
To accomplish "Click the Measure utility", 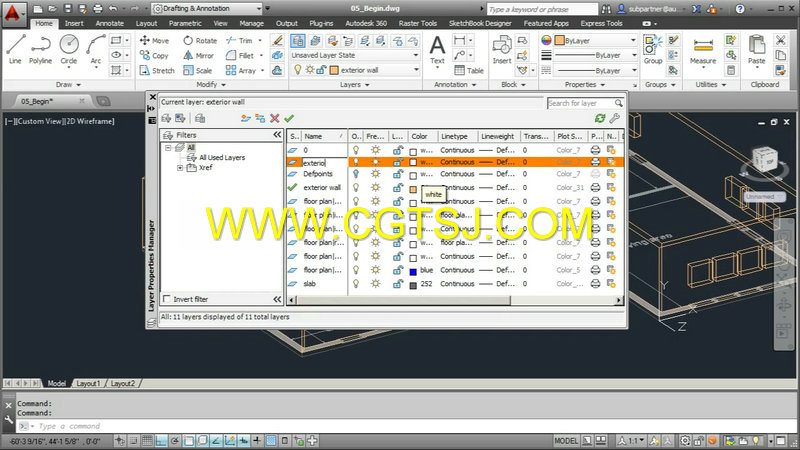I will [703, 50].
